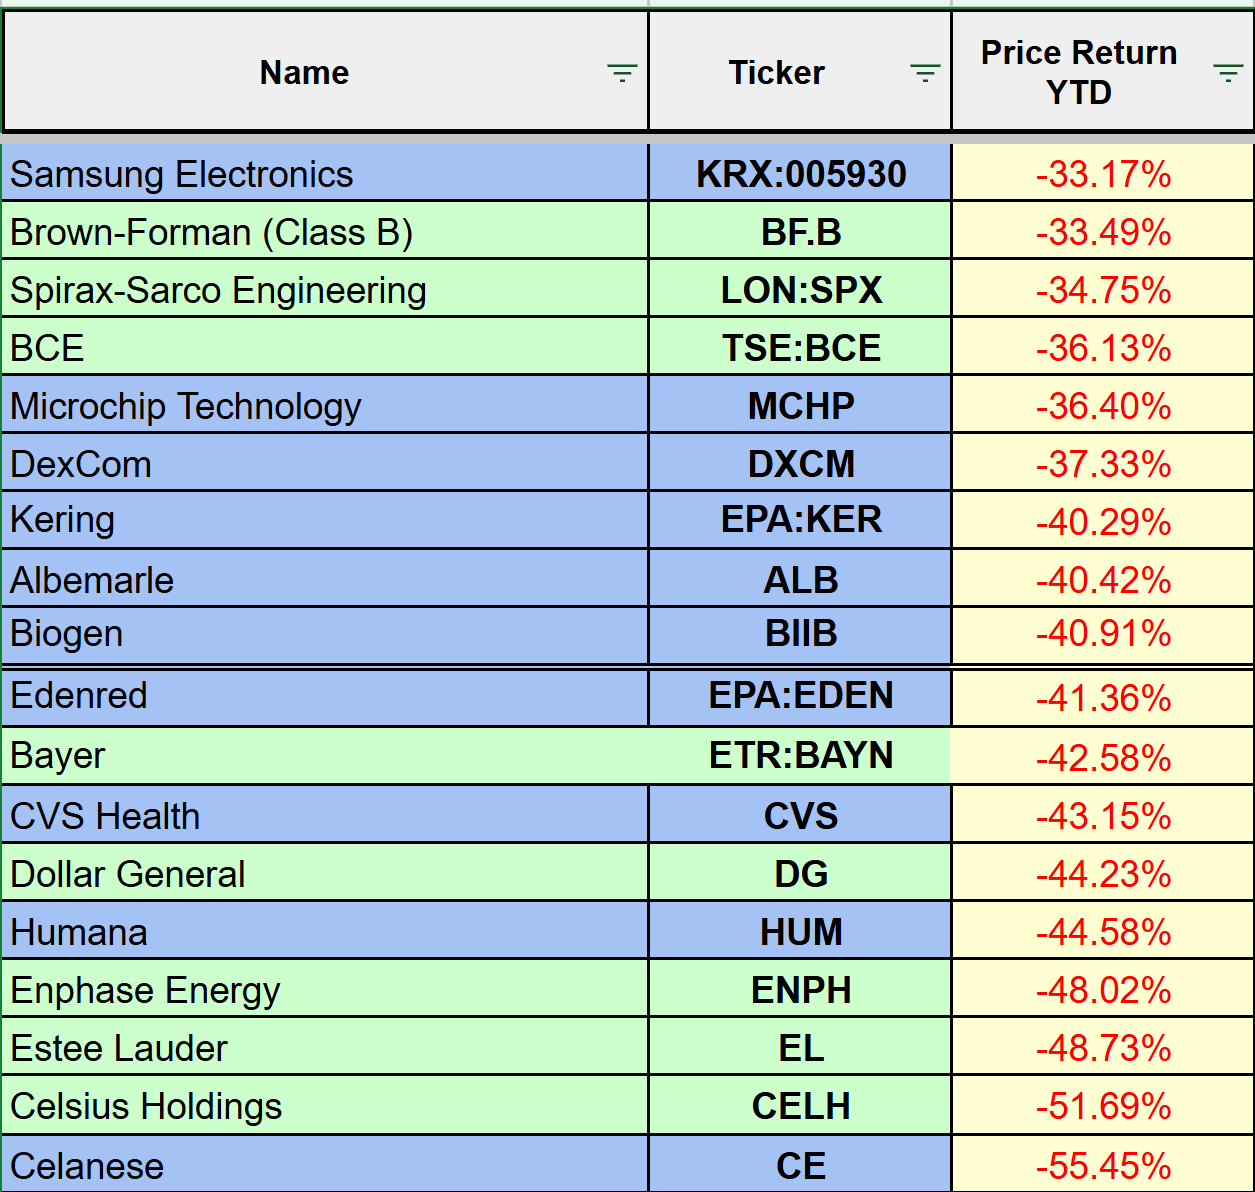Select the Biogen name cell
Viewport: 1255px width, 1192px height.
click(x=67, y=634)
